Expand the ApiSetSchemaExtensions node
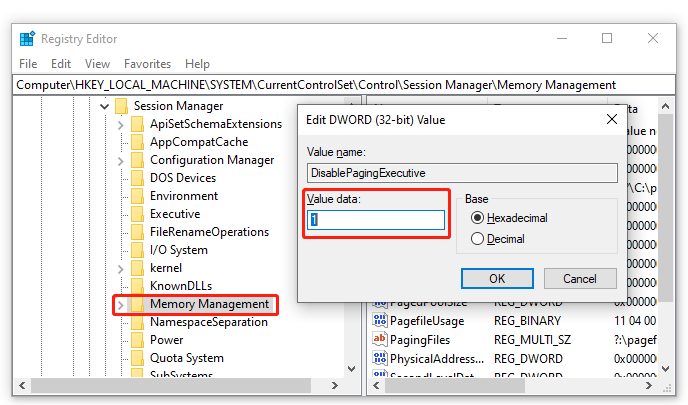 point(121,125)
